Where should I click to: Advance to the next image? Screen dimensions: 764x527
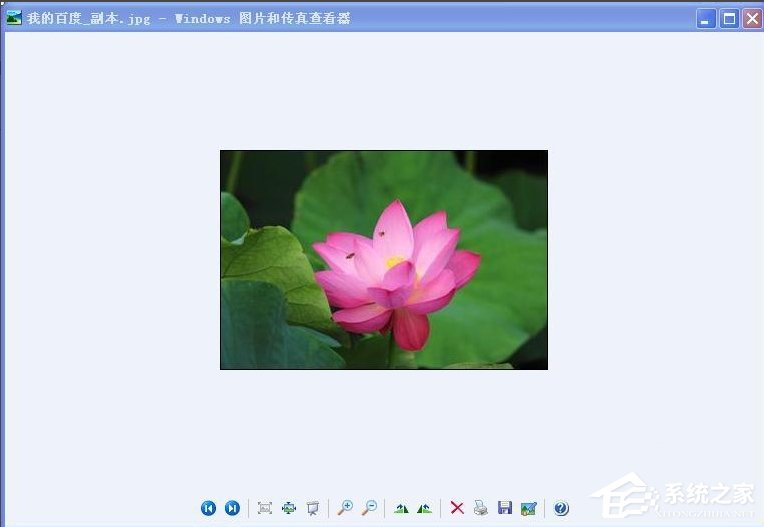pos(232,508)
